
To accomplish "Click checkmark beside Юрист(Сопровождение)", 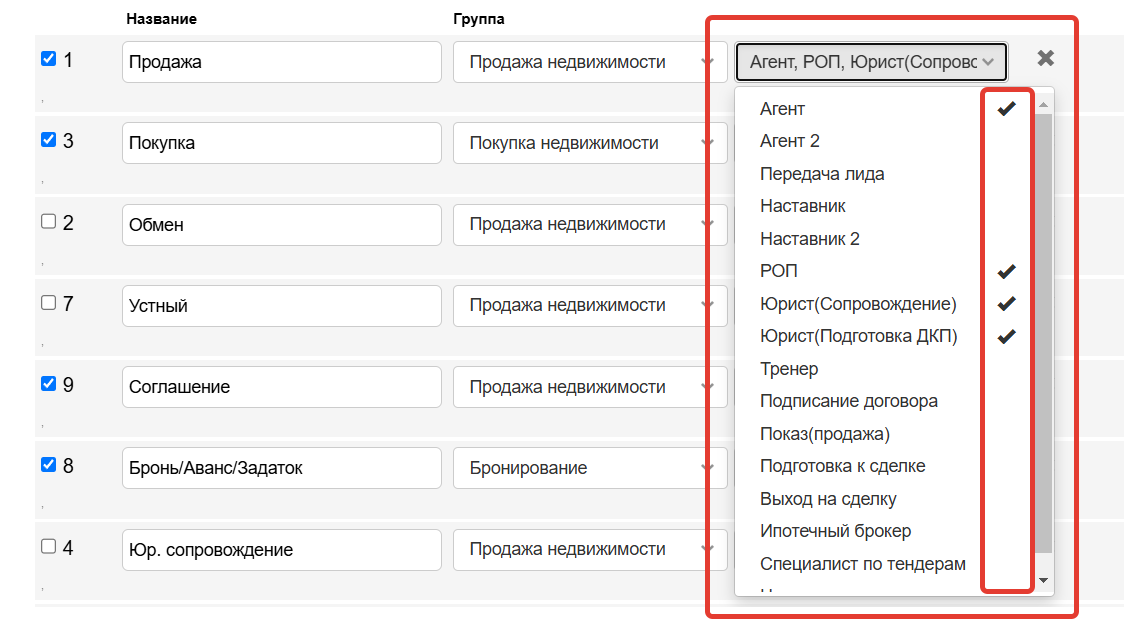I will point(1006,304).
